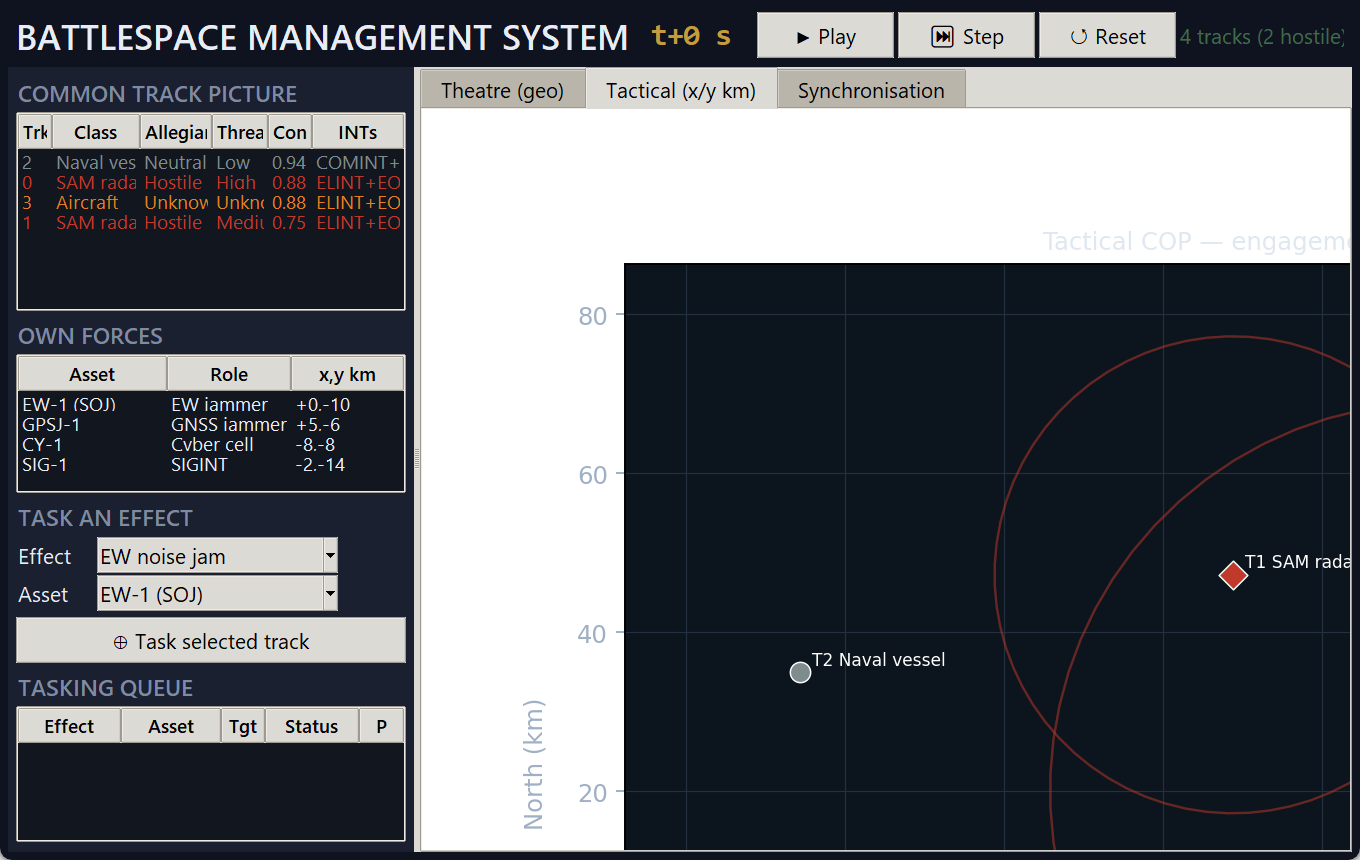Click the Asset column header in Own Forces
Viewport: 1360px width, 860px height.
[92, 374]
